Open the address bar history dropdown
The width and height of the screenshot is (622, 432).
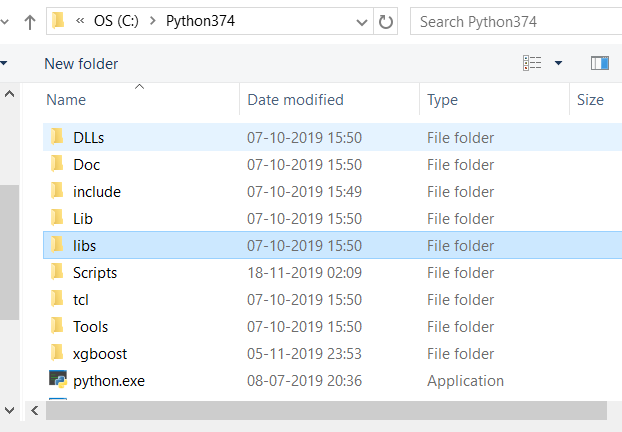coord(361,22)
